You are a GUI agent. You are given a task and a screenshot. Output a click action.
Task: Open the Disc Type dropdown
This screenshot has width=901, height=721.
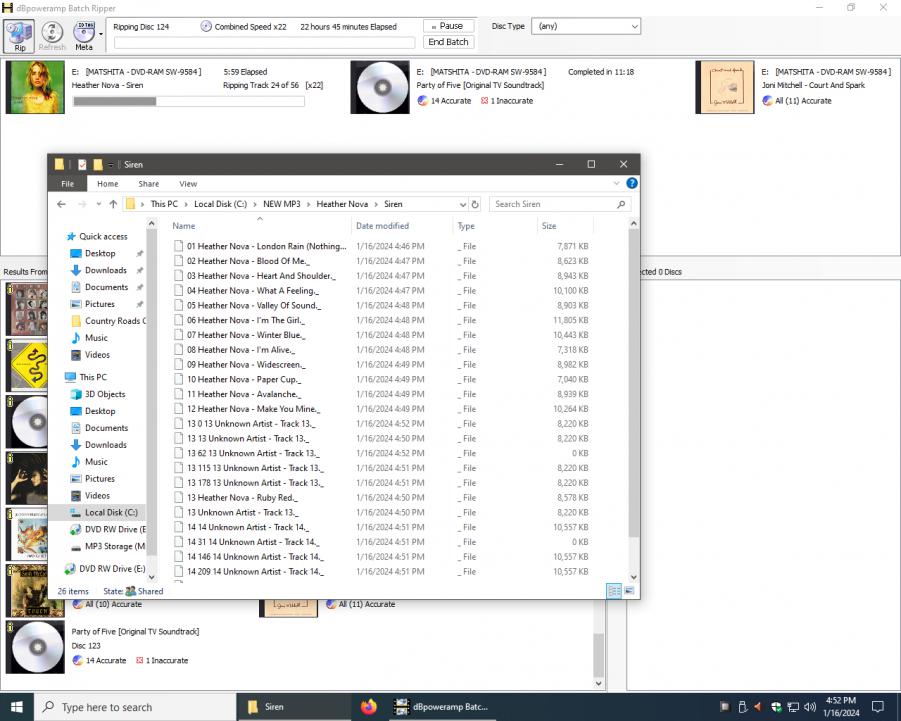586,26
